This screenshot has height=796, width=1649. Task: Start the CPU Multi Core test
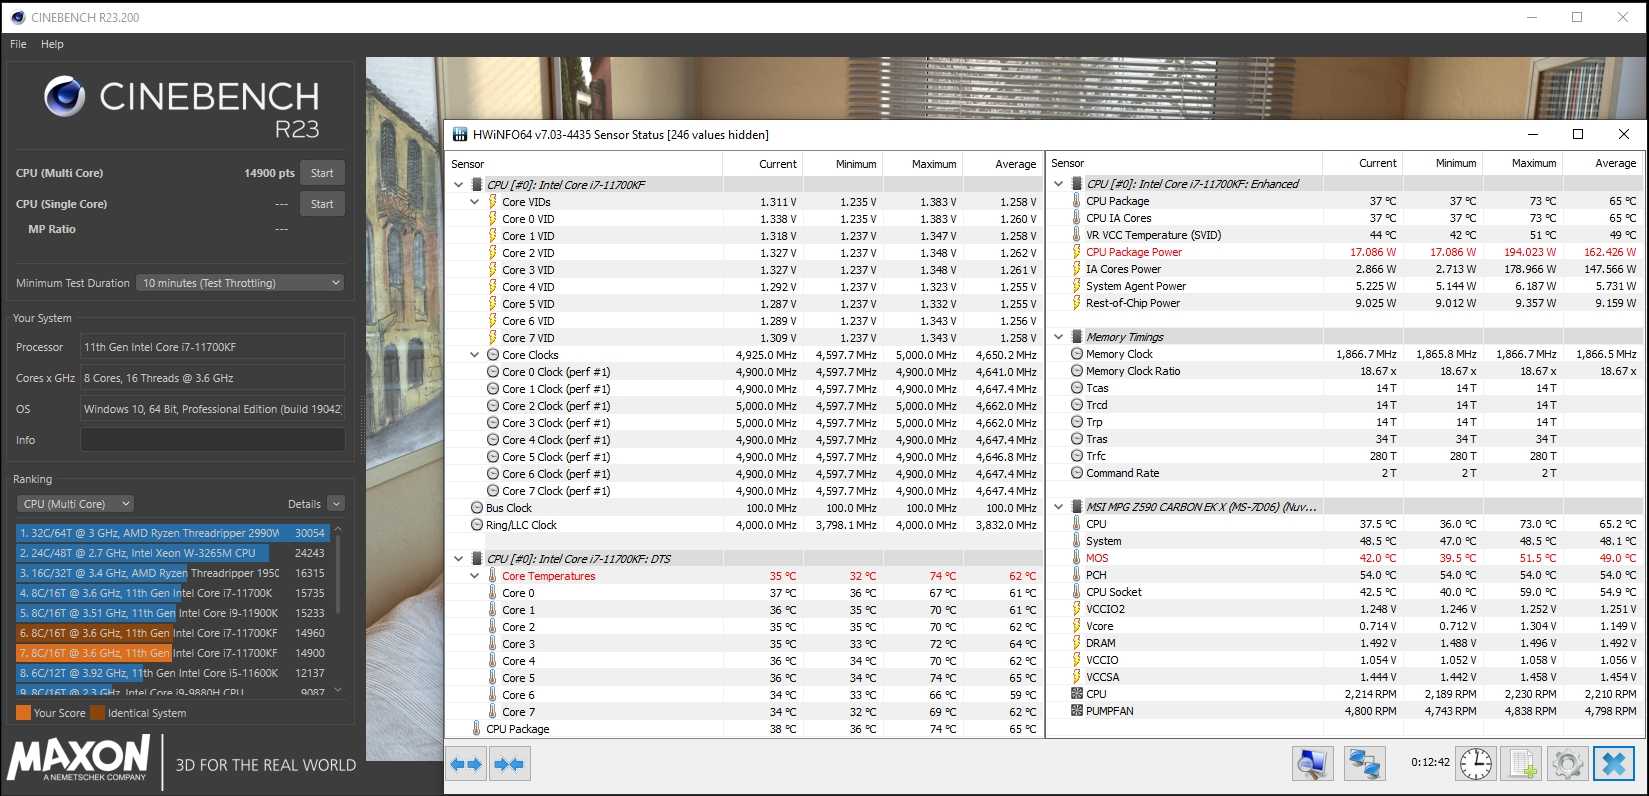pos(322,173)
